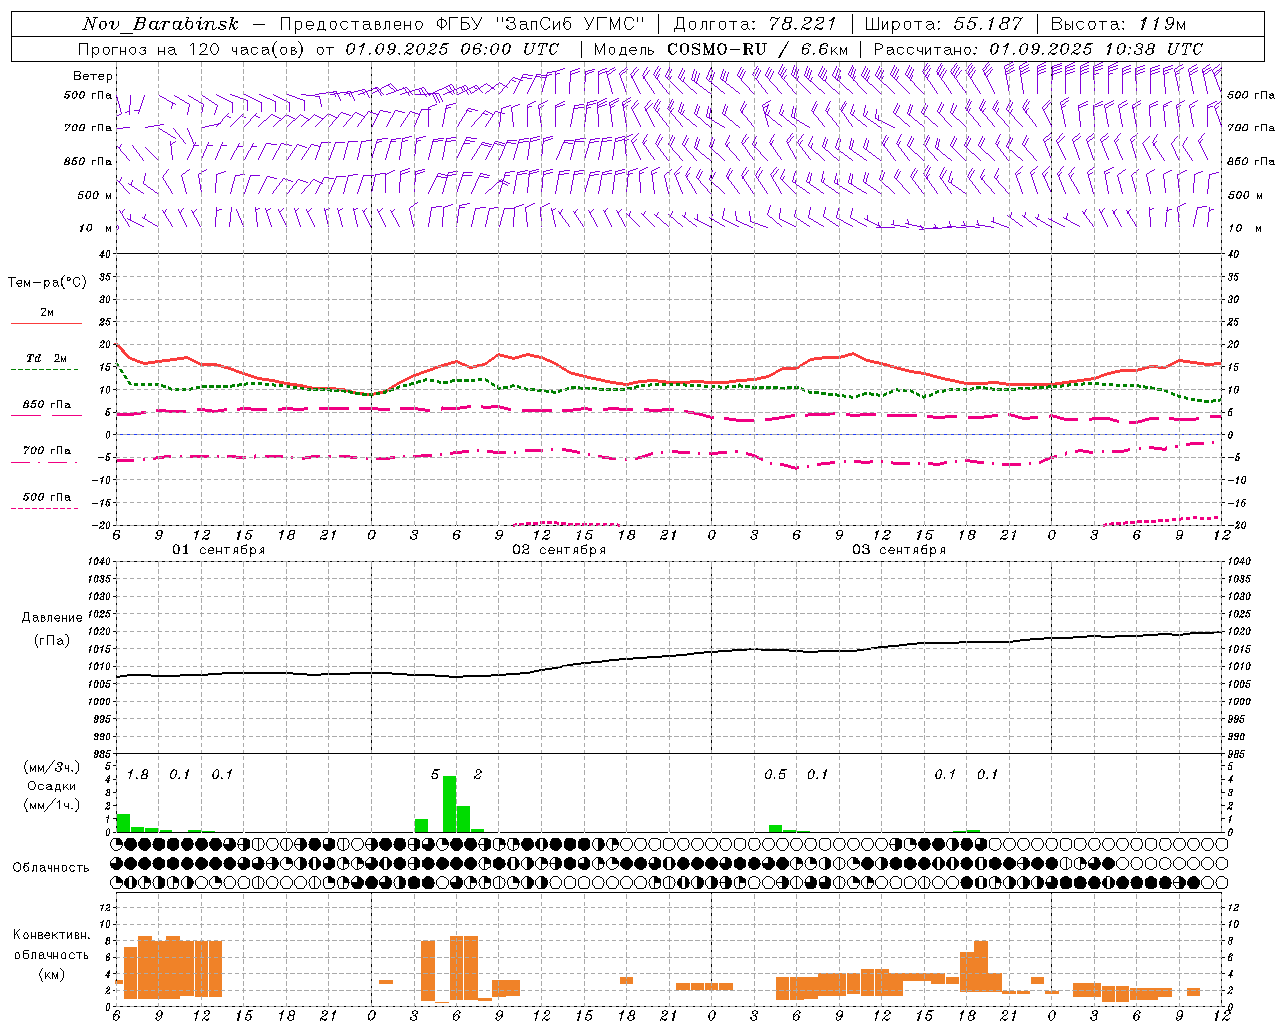This screenshot has height=1024, width=1280.
Task: Click the 1.8 precipitation total value
Action: click(x=137, y=774)
